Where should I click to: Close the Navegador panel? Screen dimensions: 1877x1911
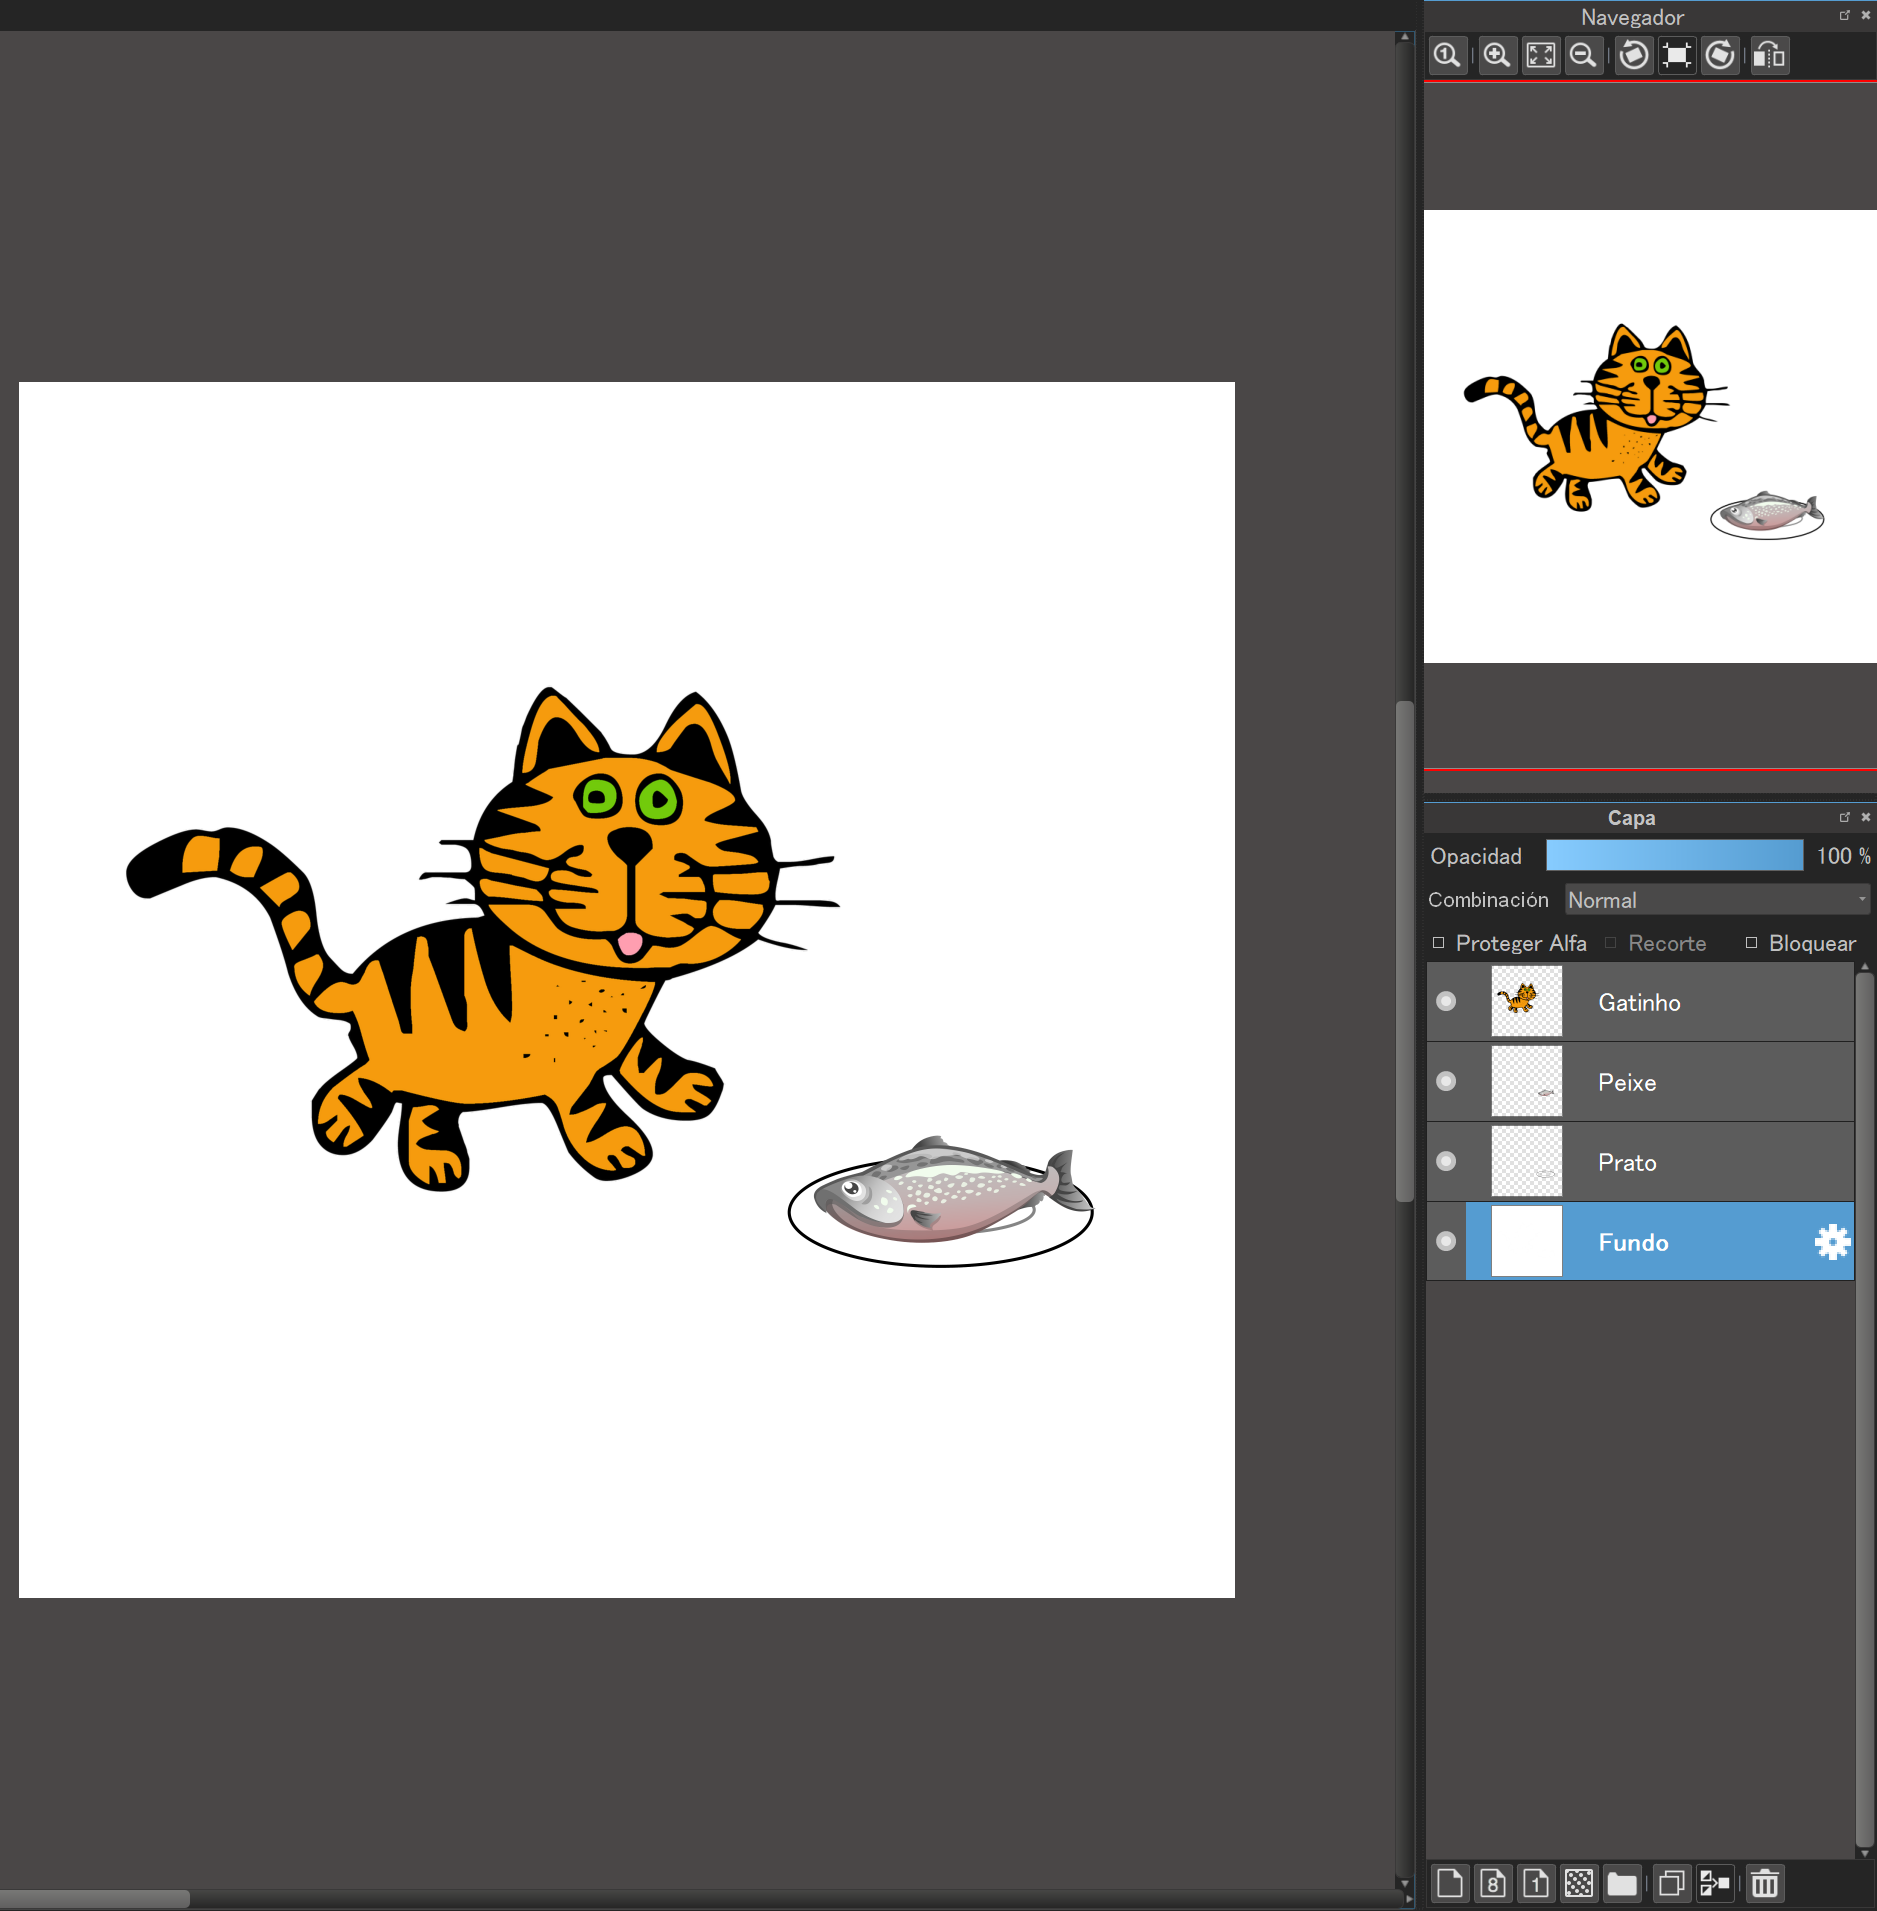[1865, 15]
